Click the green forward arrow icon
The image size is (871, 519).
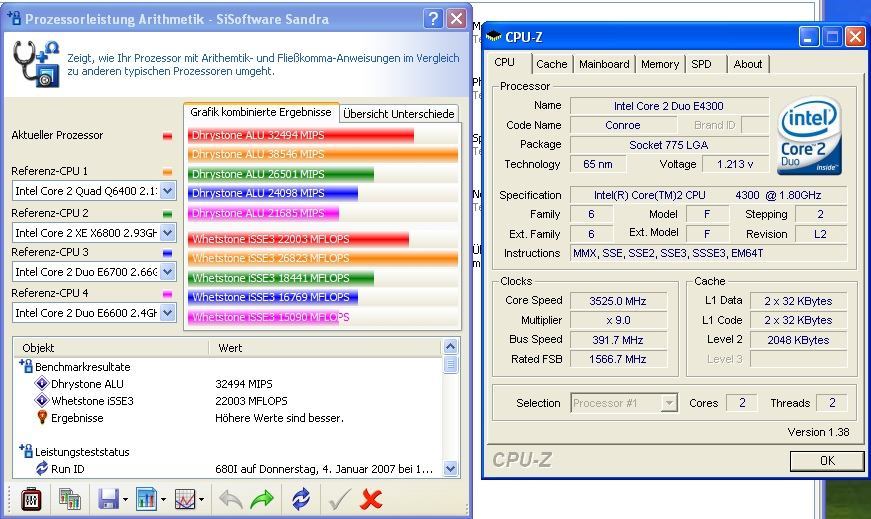pos(262,499)
